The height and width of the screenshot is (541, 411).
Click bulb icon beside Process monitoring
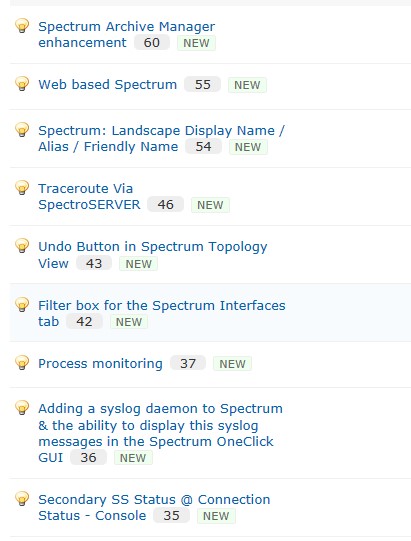tap(22, 362)
